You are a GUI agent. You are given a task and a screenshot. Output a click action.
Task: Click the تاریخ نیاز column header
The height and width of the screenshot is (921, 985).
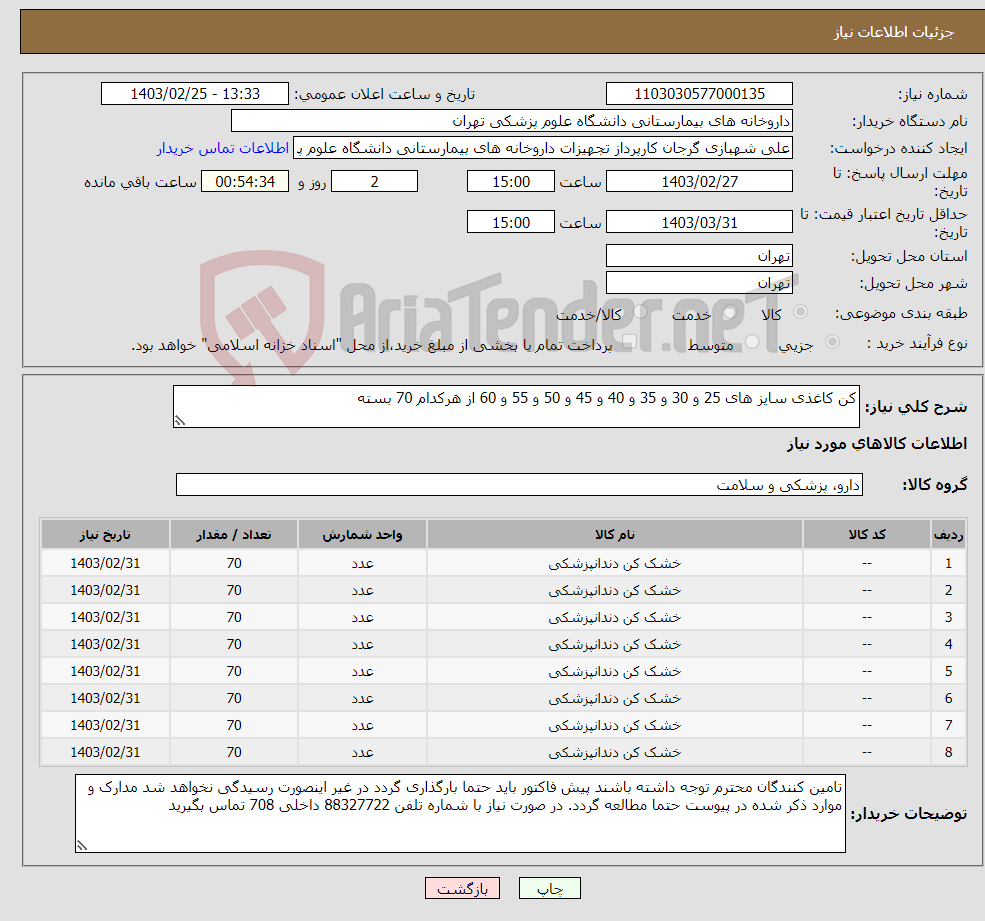(x=105, y=535)
